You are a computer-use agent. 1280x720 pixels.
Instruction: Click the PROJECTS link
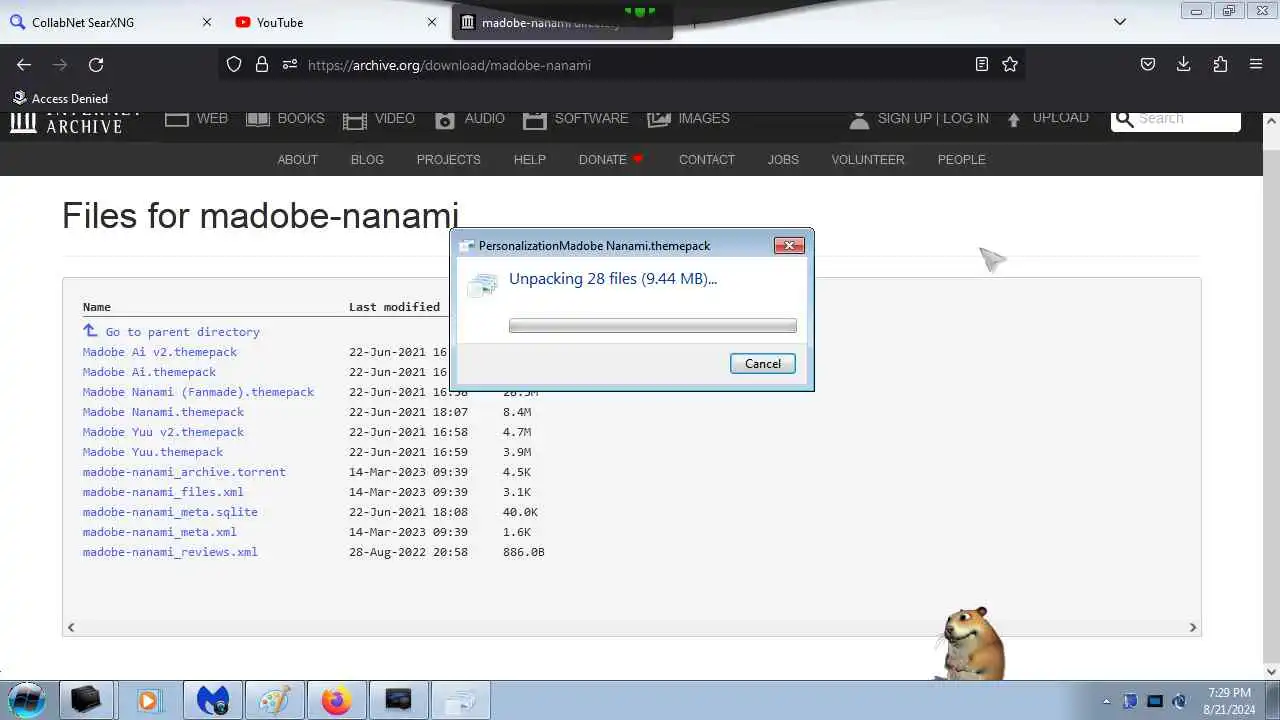click(448, 160)
